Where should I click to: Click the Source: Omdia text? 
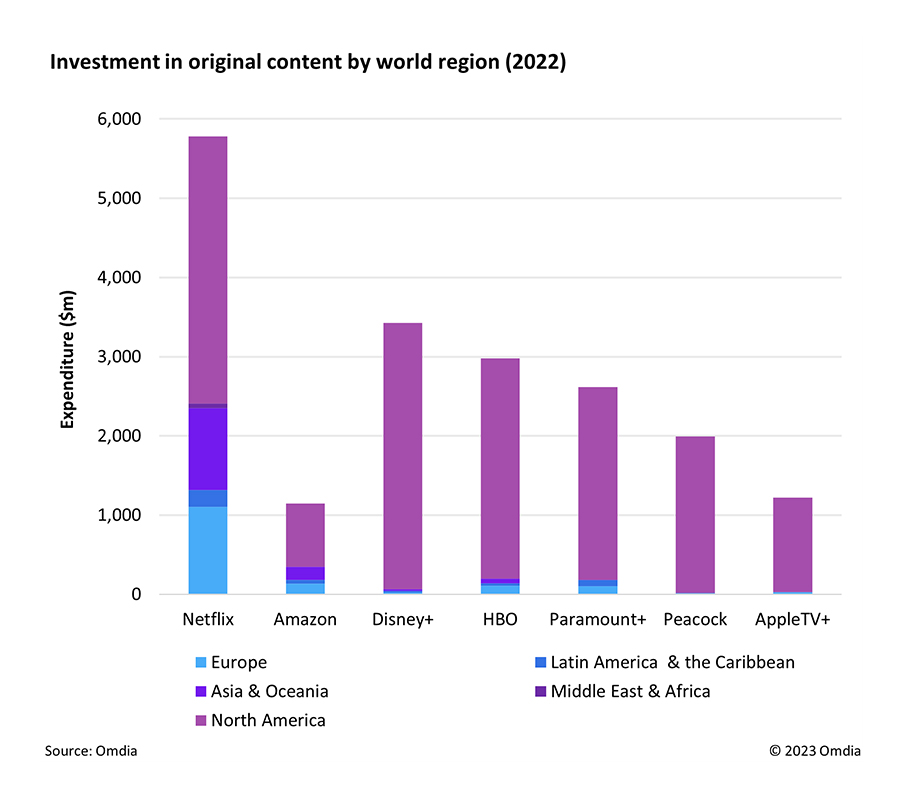pos(91,751)
